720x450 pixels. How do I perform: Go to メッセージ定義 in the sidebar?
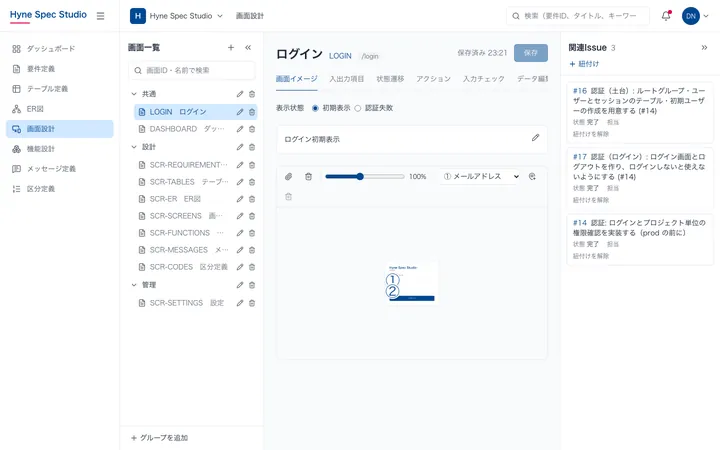[x=60, y=169]
